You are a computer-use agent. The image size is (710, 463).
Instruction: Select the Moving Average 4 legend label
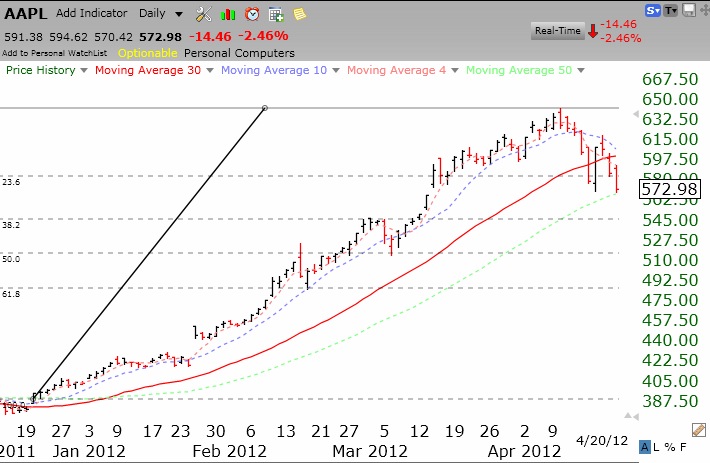[396, 70]
